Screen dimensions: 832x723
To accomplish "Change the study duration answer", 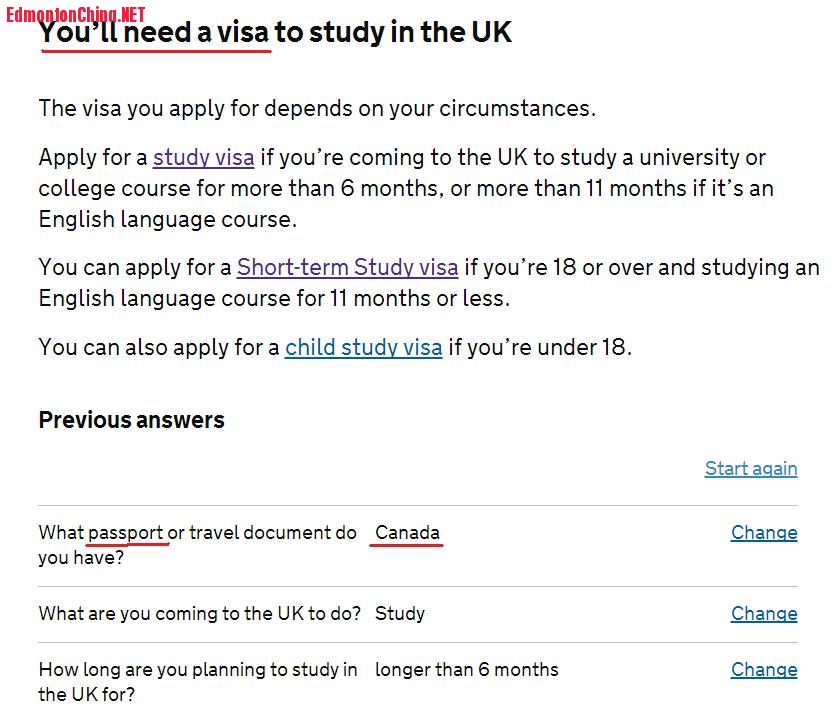I will 763,670.
